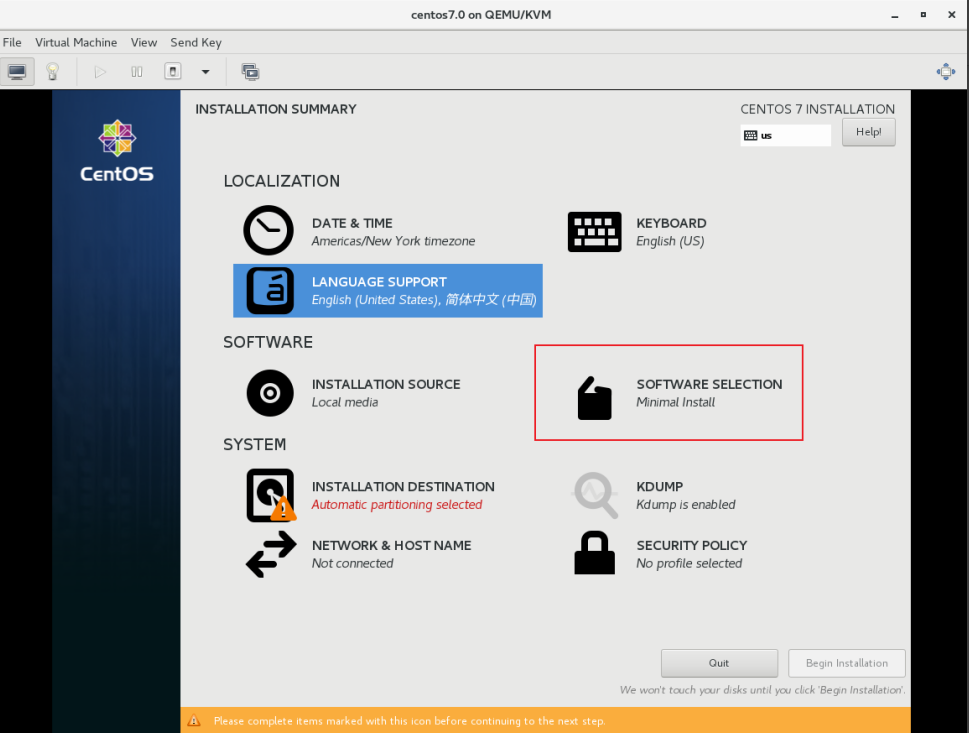
Task: Open the Installation Source disc icon
Action: pyautogui.click(x=270, y=393)
